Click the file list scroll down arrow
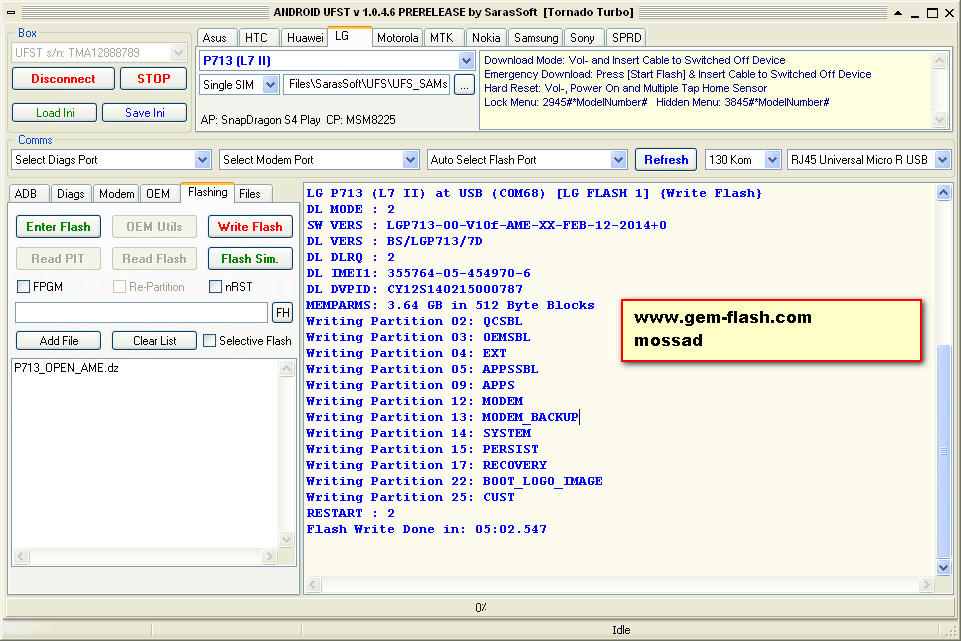 coord(286,539)
